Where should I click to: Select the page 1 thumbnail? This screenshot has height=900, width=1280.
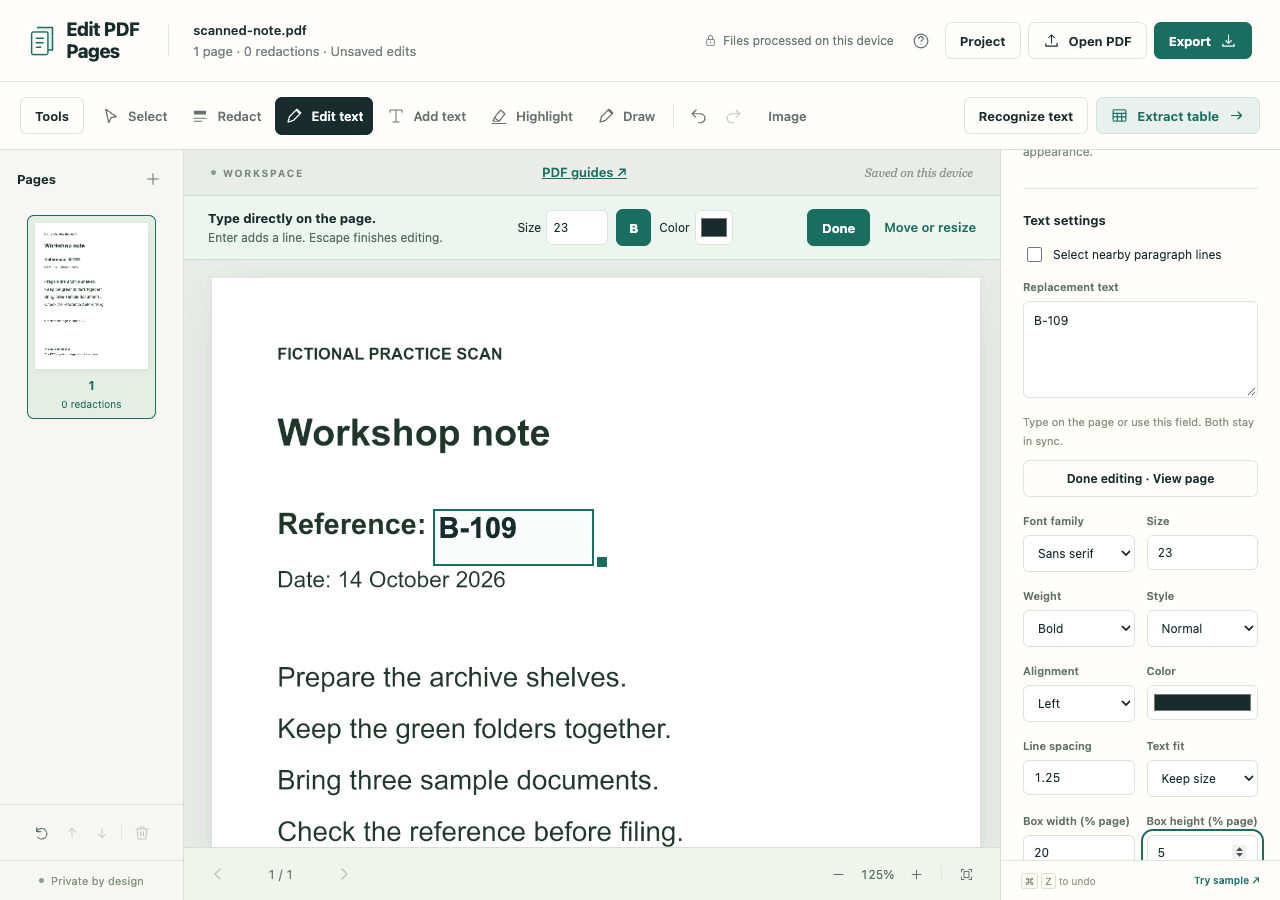coord(92,316)
